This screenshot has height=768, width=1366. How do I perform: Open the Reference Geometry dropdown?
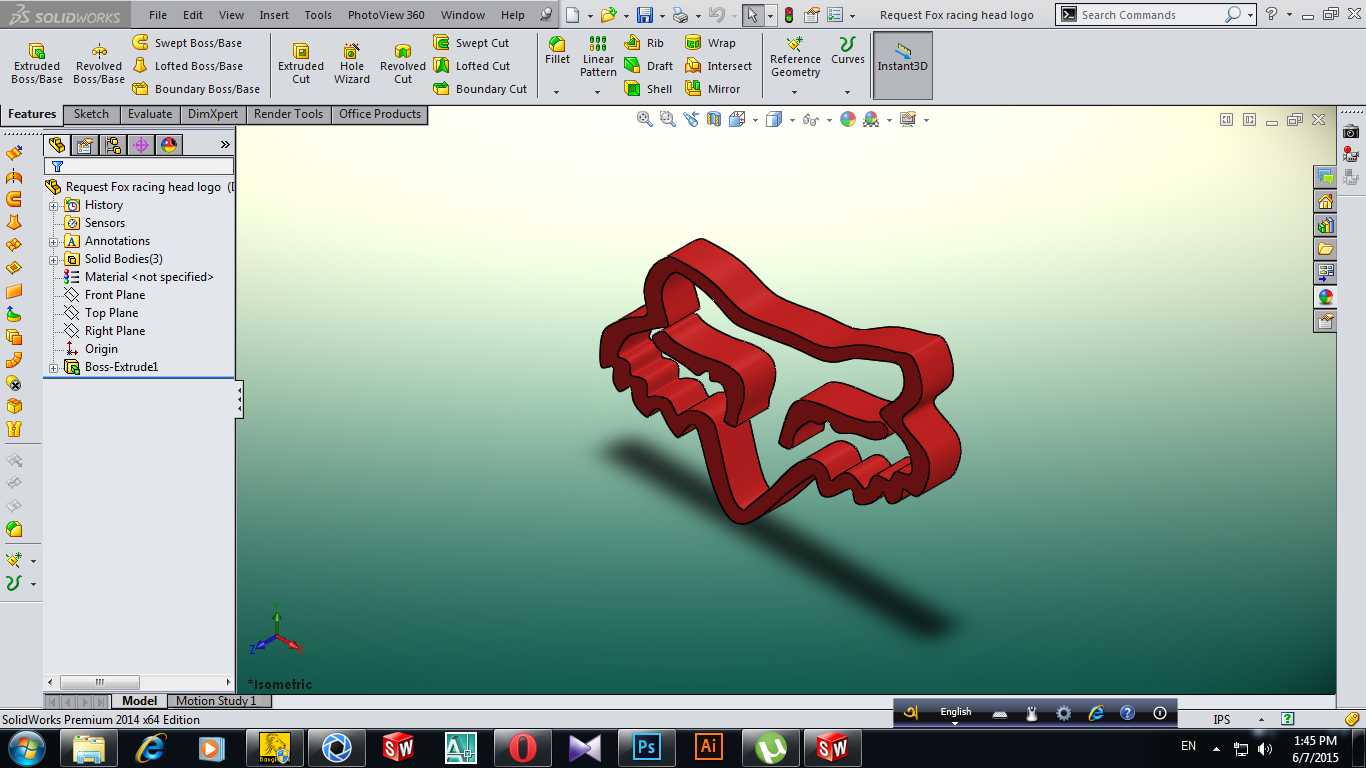point(795,92)
